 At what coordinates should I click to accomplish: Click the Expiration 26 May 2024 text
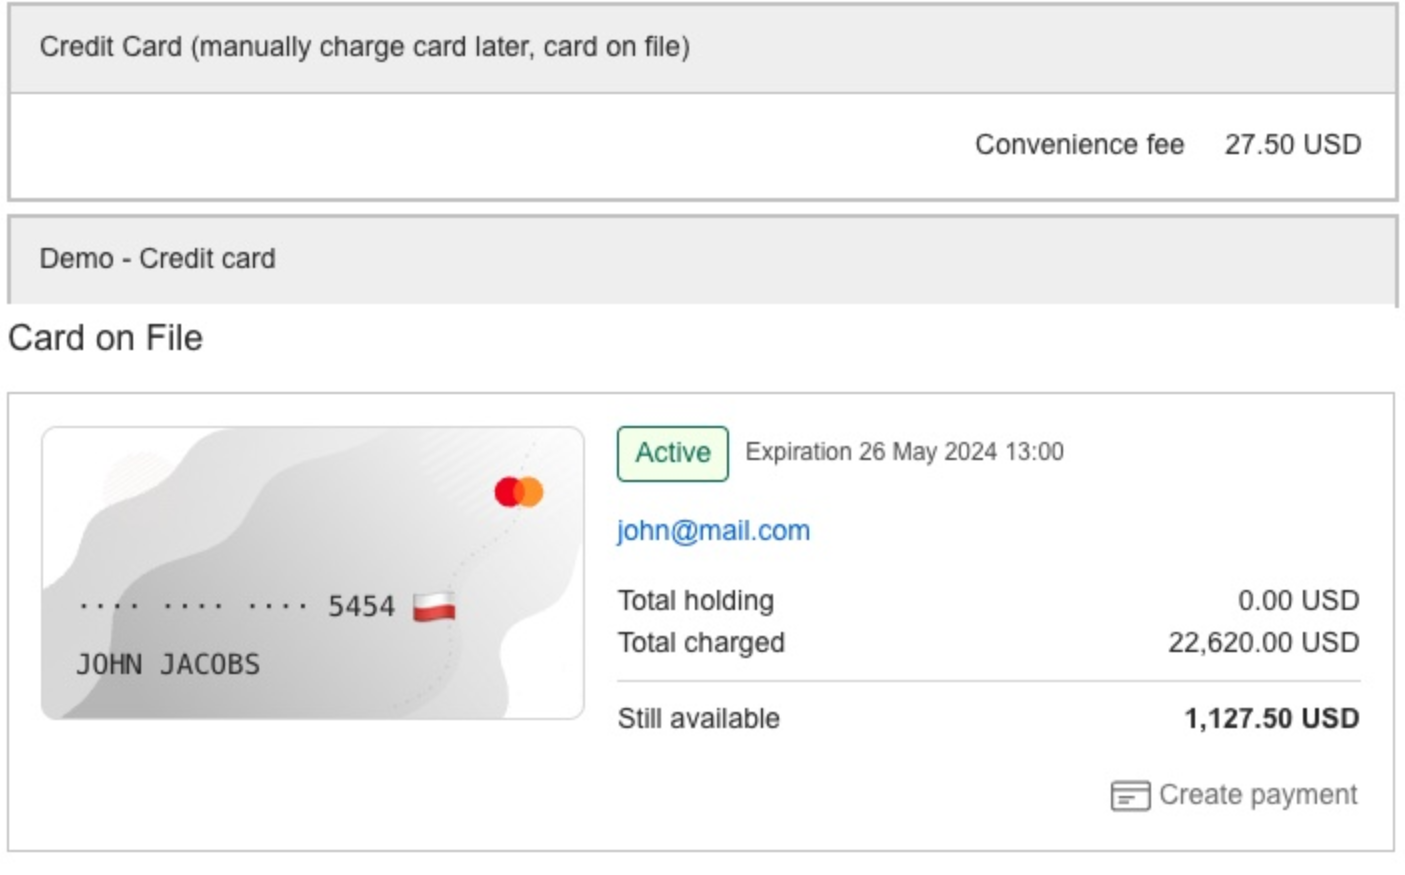(x=904, y=452)
